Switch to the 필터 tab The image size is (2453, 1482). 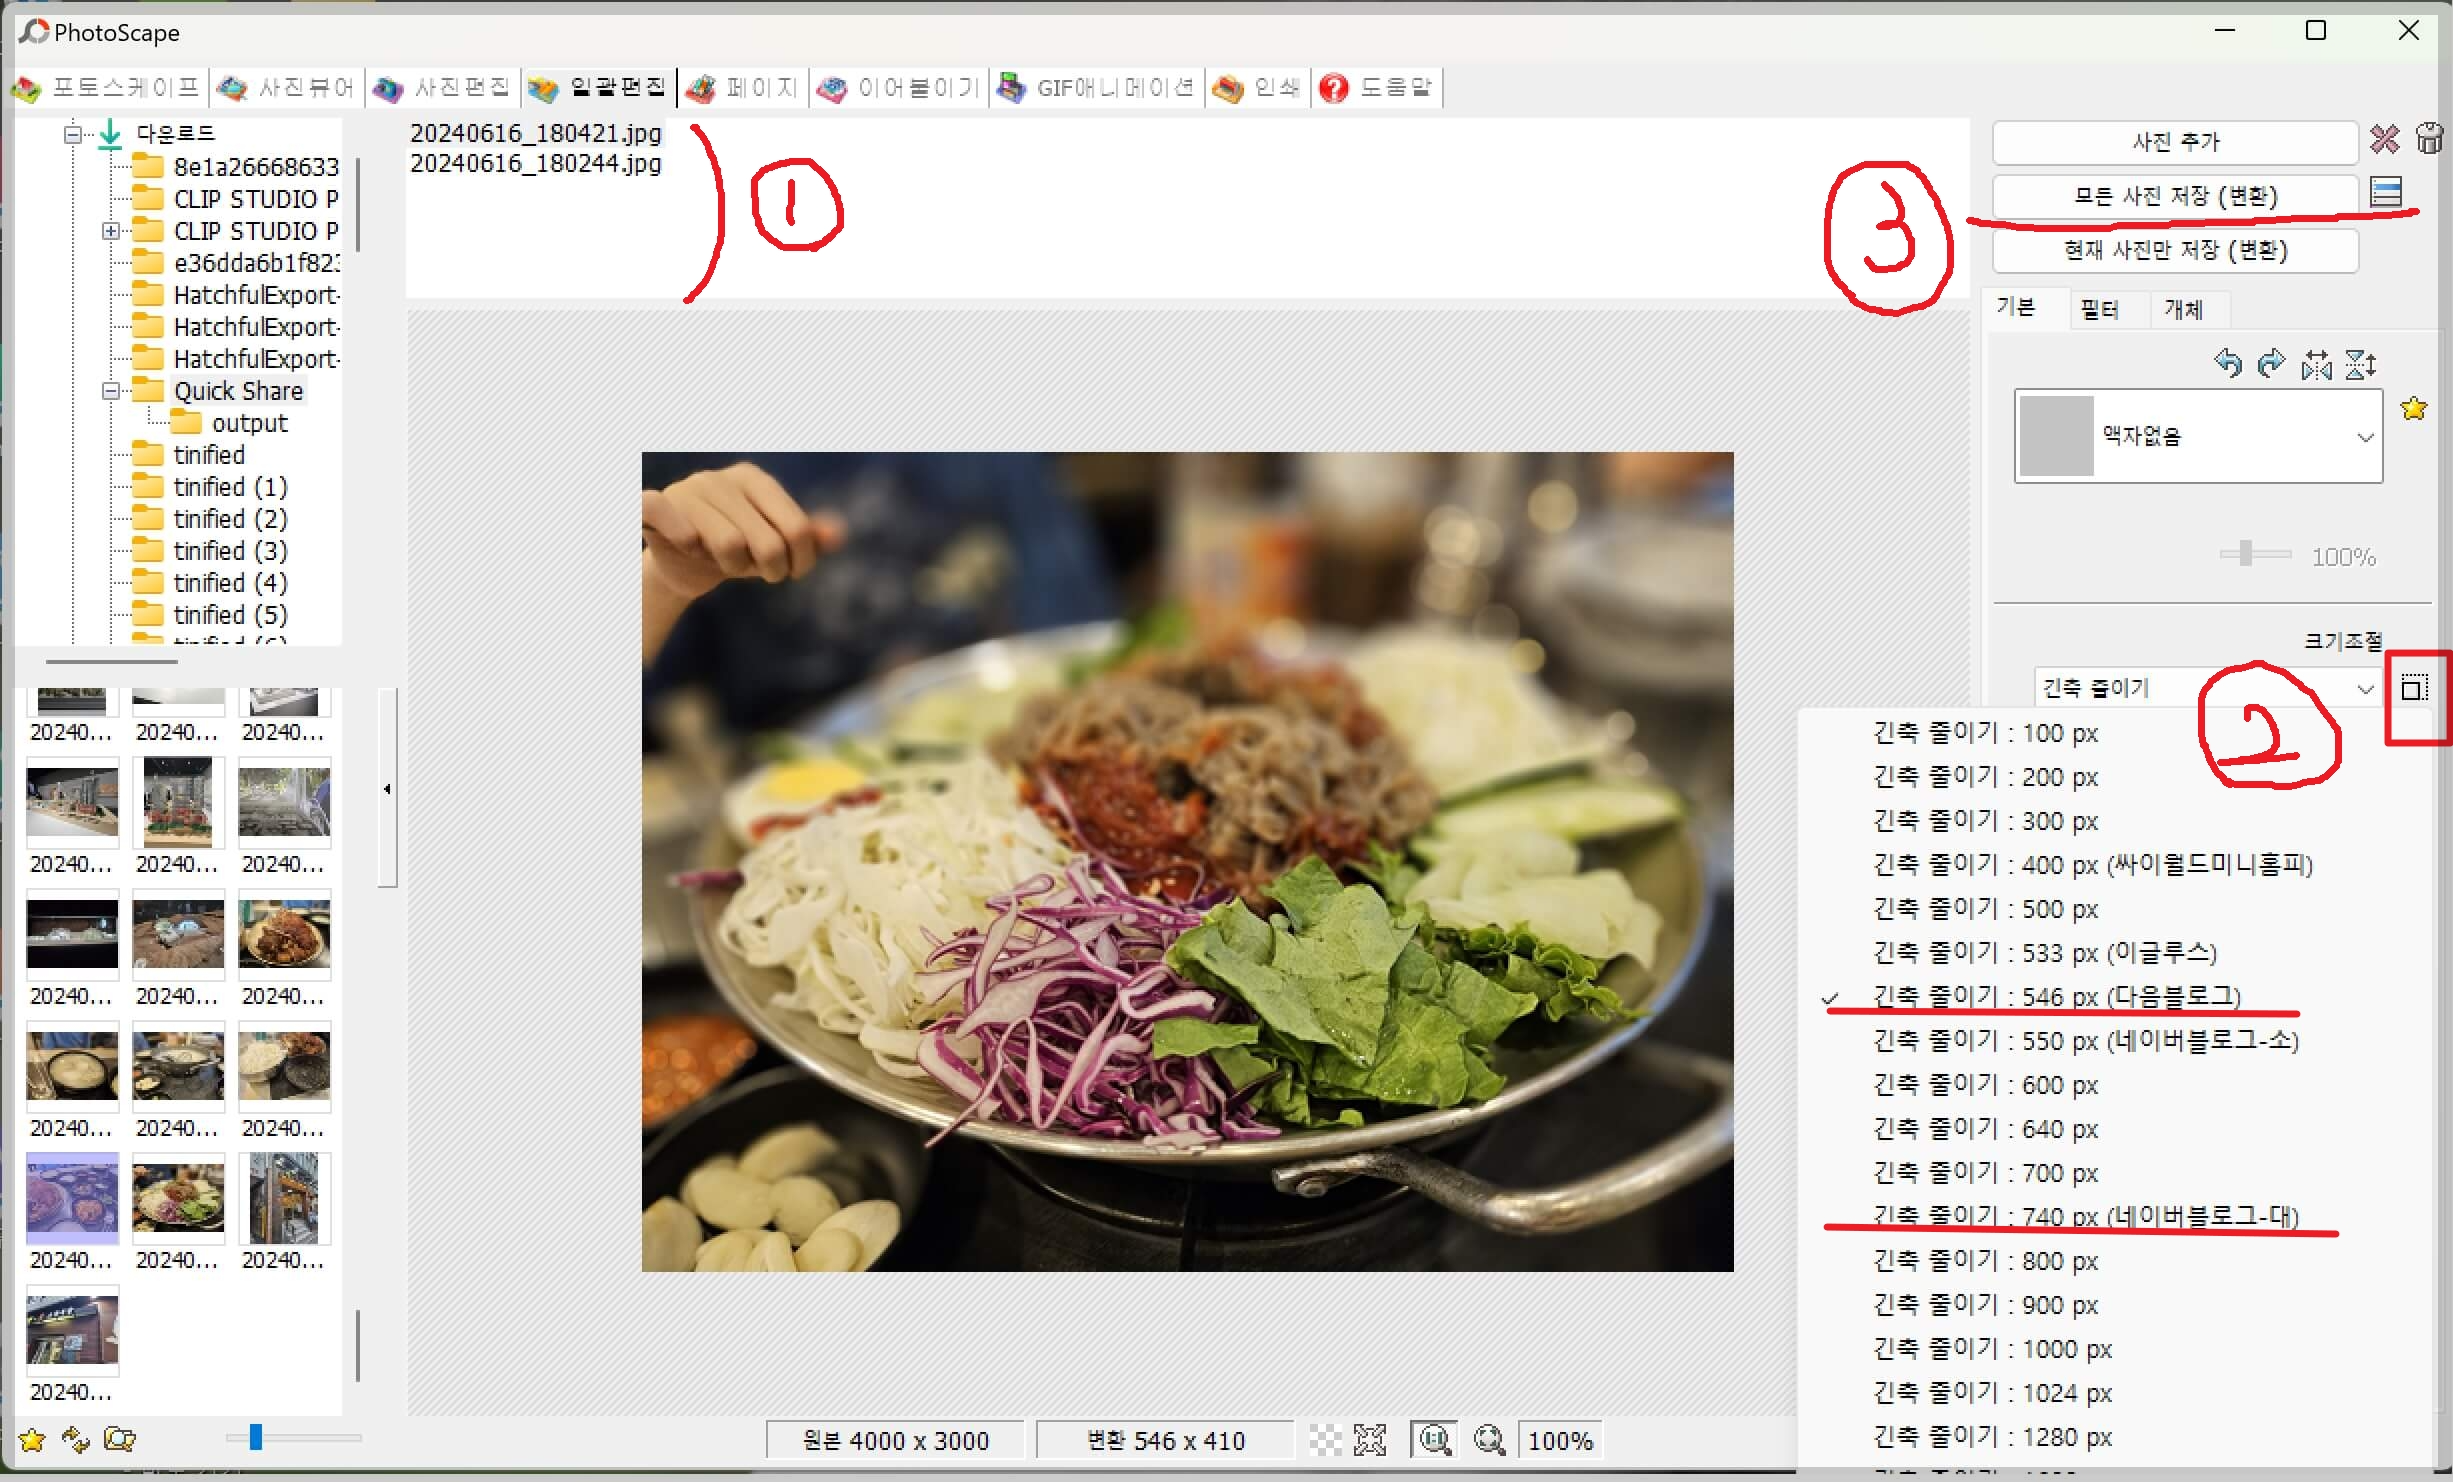pyautogui.click(x=2099, y=309)
